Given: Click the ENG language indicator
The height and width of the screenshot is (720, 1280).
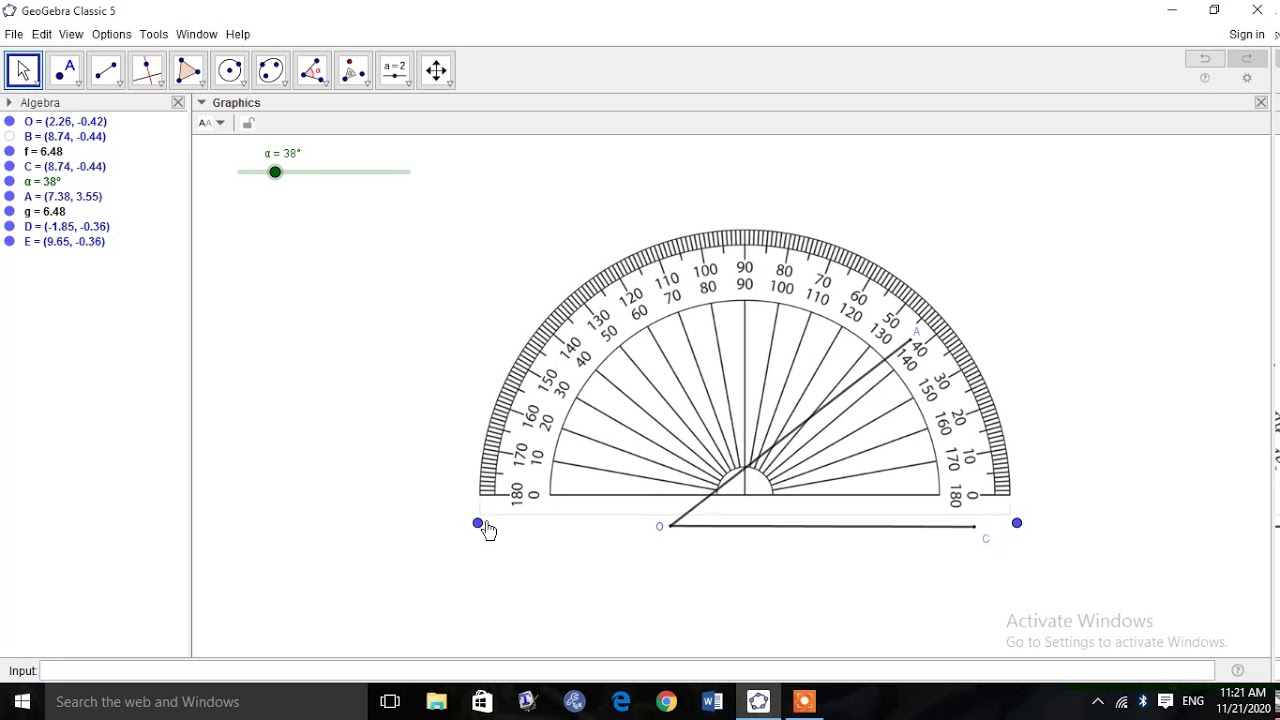Looking at the screenshot, I should pyautogui.click(x=1193, y=701).
